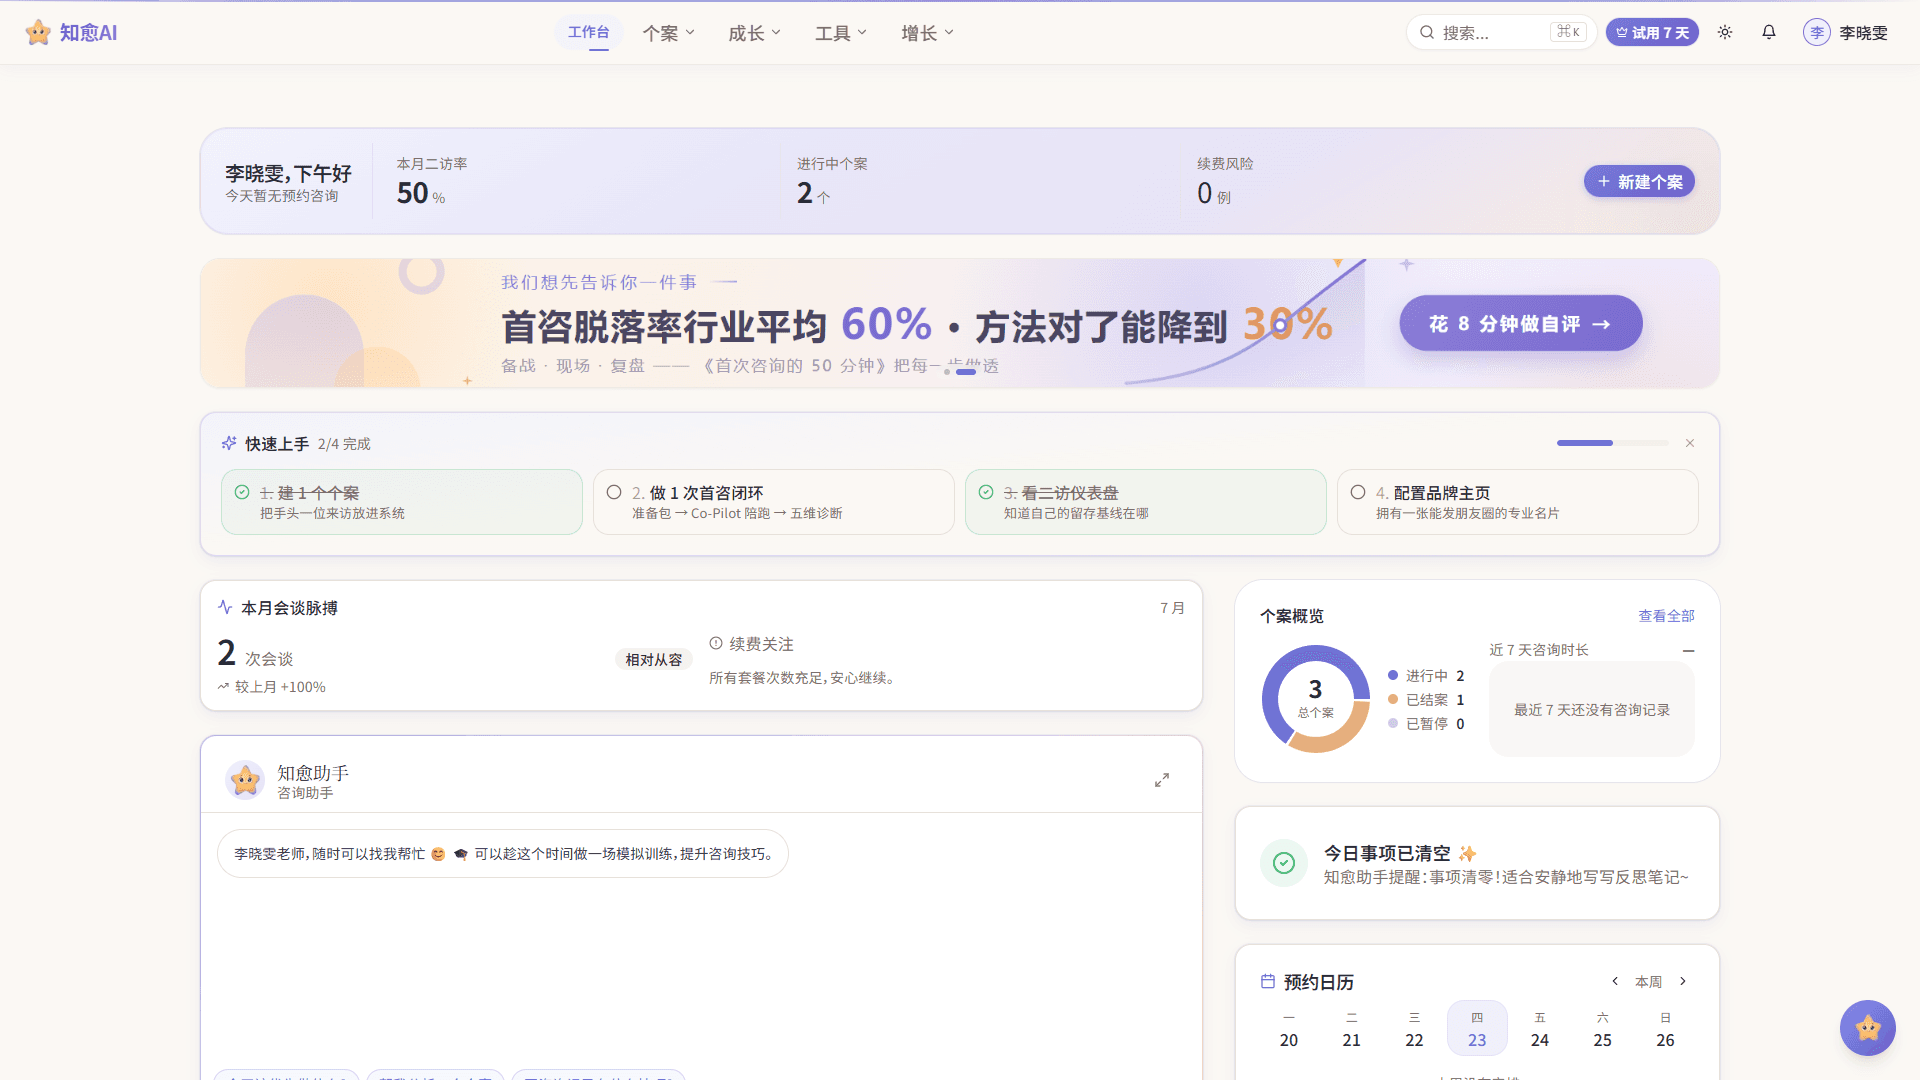Expand the 增长 menu
This screenshot has height=1080, width=1920.
coord(927,33)
